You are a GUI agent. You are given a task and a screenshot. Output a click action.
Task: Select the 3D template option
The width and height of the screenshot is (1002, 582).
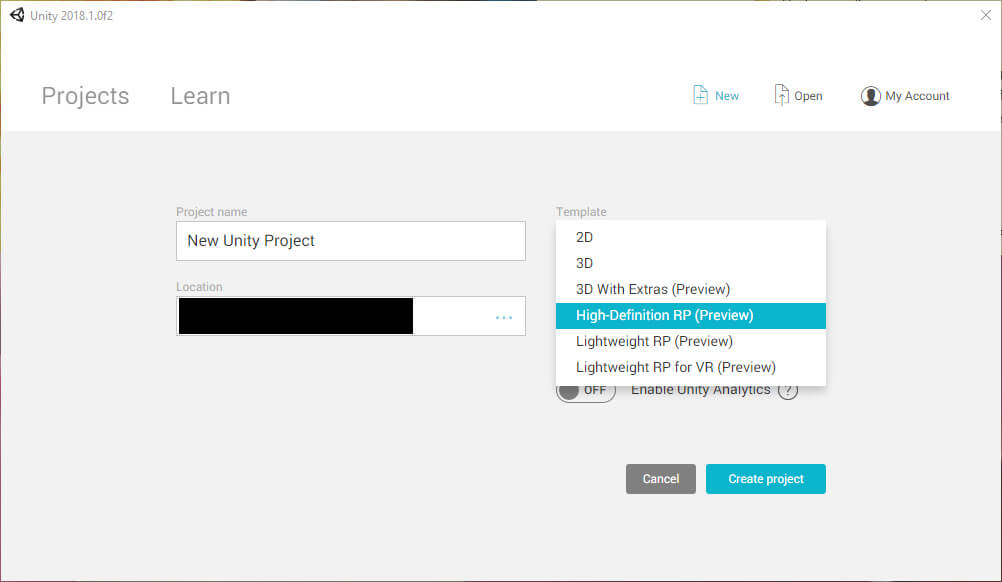tap(691, 263)
